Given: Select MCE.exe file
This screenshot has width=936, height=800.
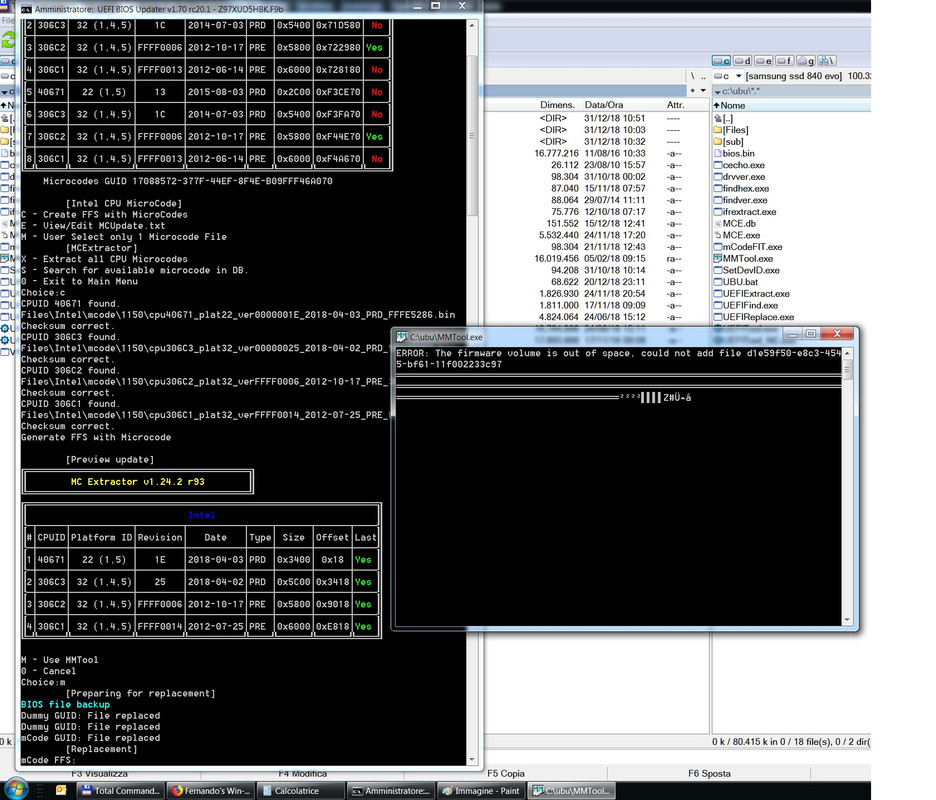Looking at the screenshot, I should point(737,235).
